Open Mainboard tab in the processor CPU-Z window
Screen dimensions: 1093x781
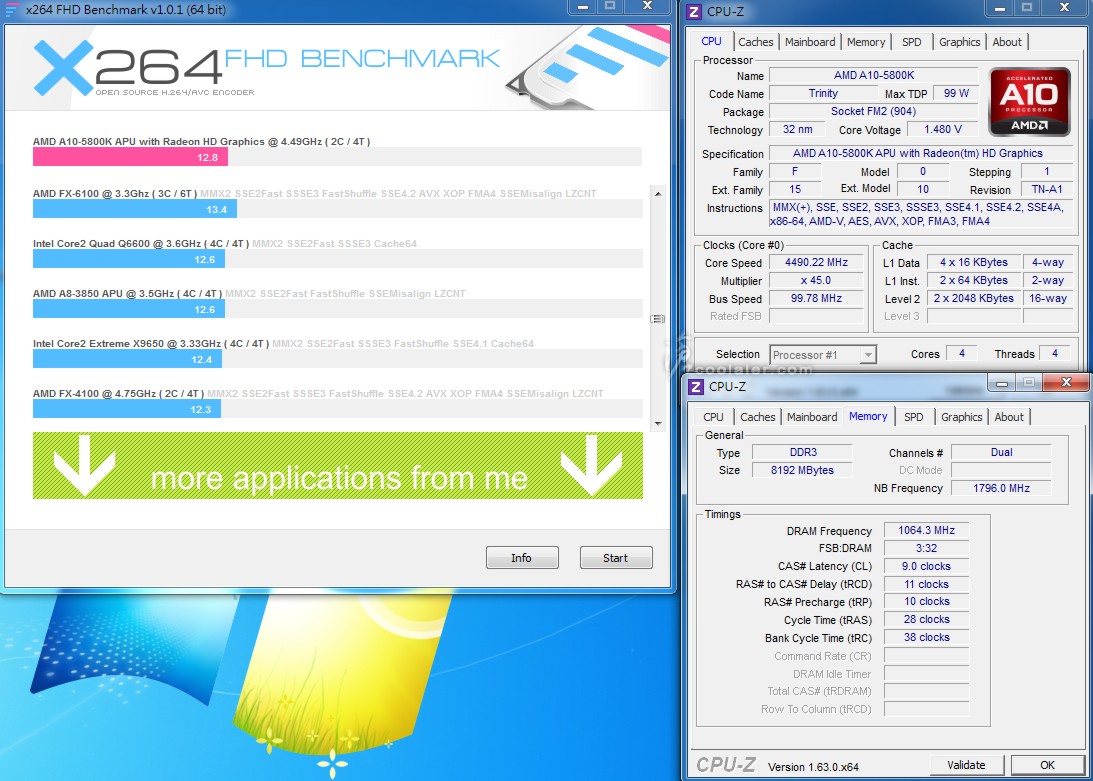[x=810, y=42]
